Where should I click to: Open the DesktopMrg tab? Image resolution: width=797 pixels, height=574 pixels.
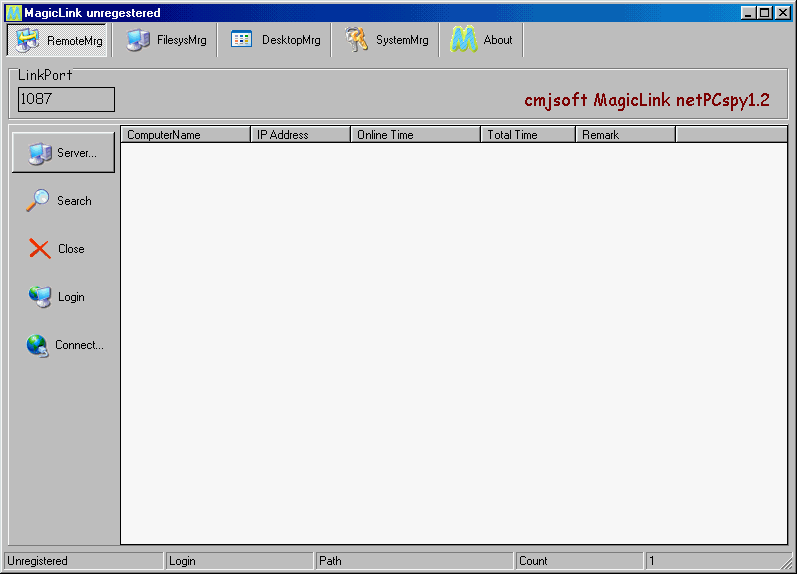coord(275,41)
